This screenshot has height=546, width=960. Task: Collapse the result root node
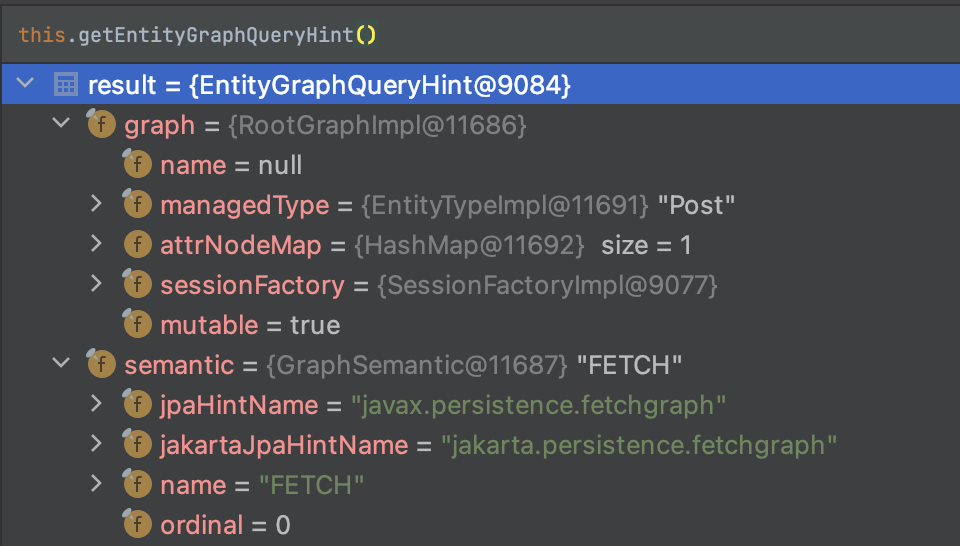click(25, 85)
